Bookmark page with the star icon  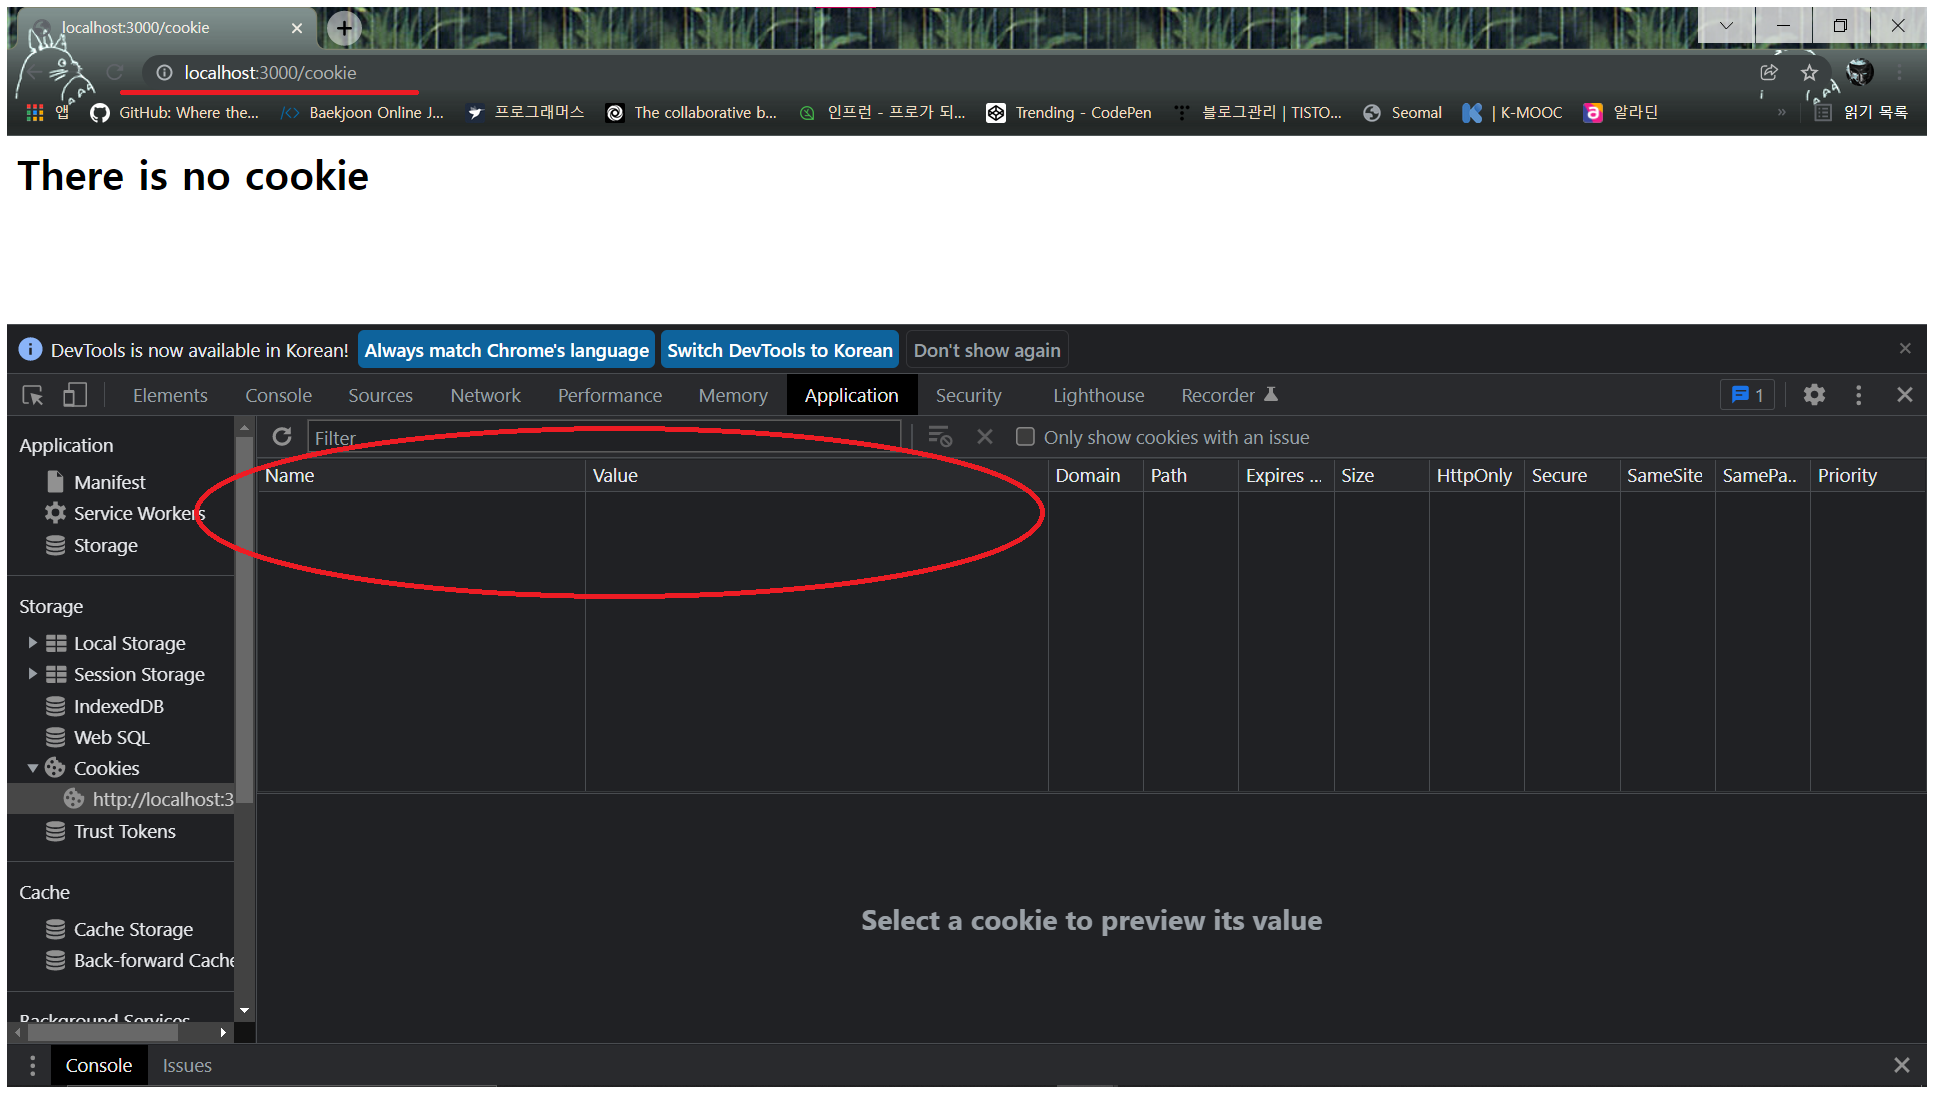(1809, 73)
